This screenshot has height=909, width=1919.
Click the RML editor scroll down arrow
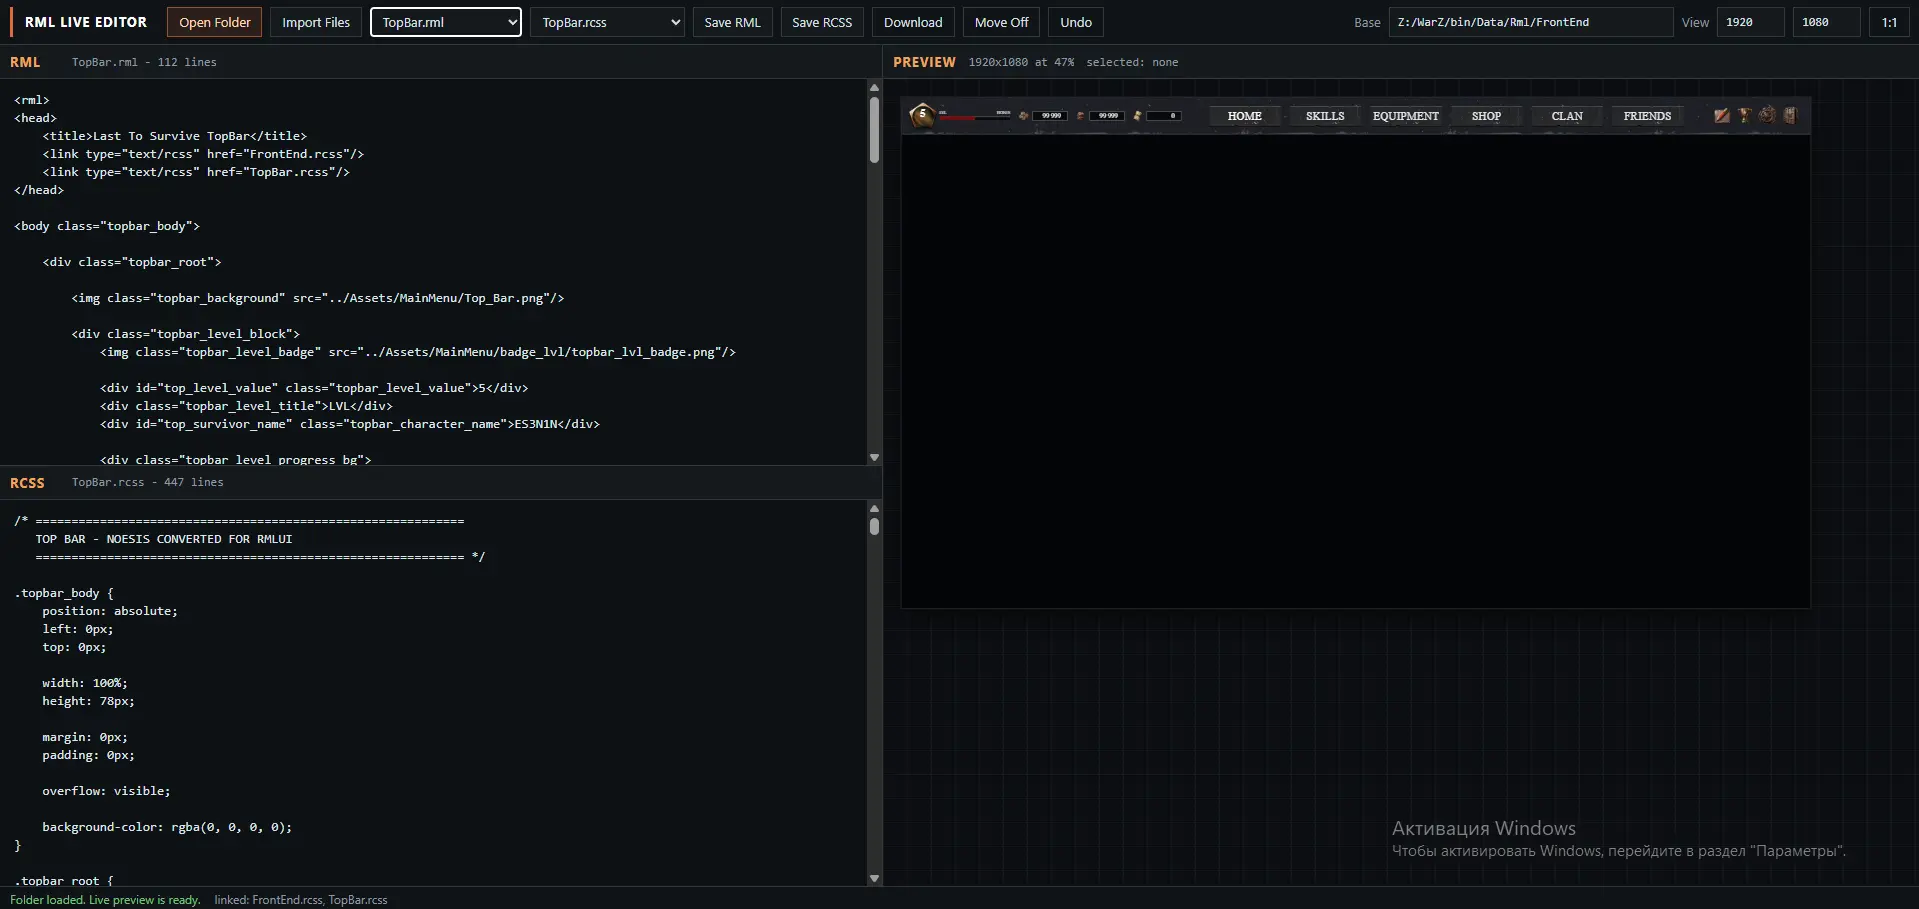874,457
